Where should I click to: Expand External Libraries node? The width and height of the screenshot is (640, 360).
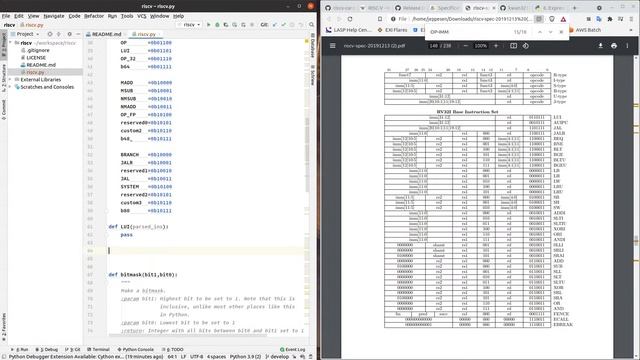(x=11, y=80)
